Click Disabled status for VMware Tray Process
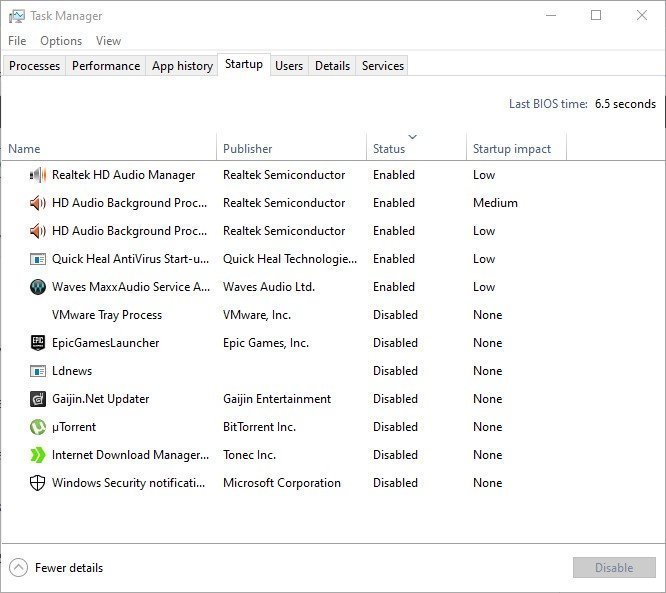Image resolution: width=666 pixels, height=593 pixels. (x=395, y=315)
